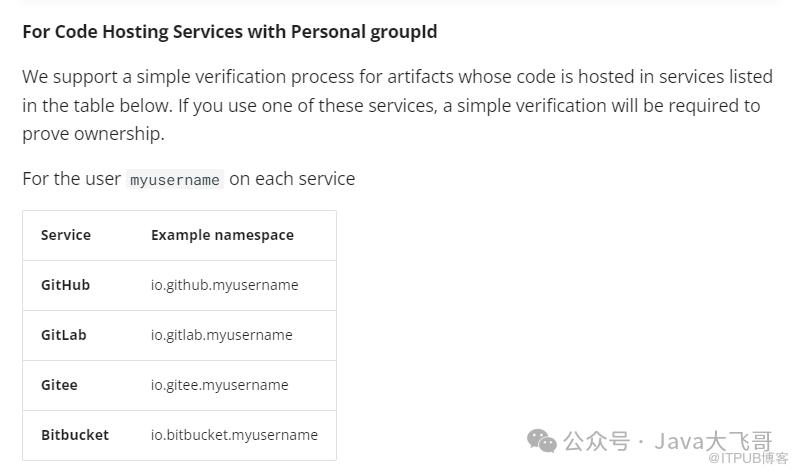Screen dimensions: 798x473
Task: Click the io.github.myusername namespace
Action: [x=224, y=285]
